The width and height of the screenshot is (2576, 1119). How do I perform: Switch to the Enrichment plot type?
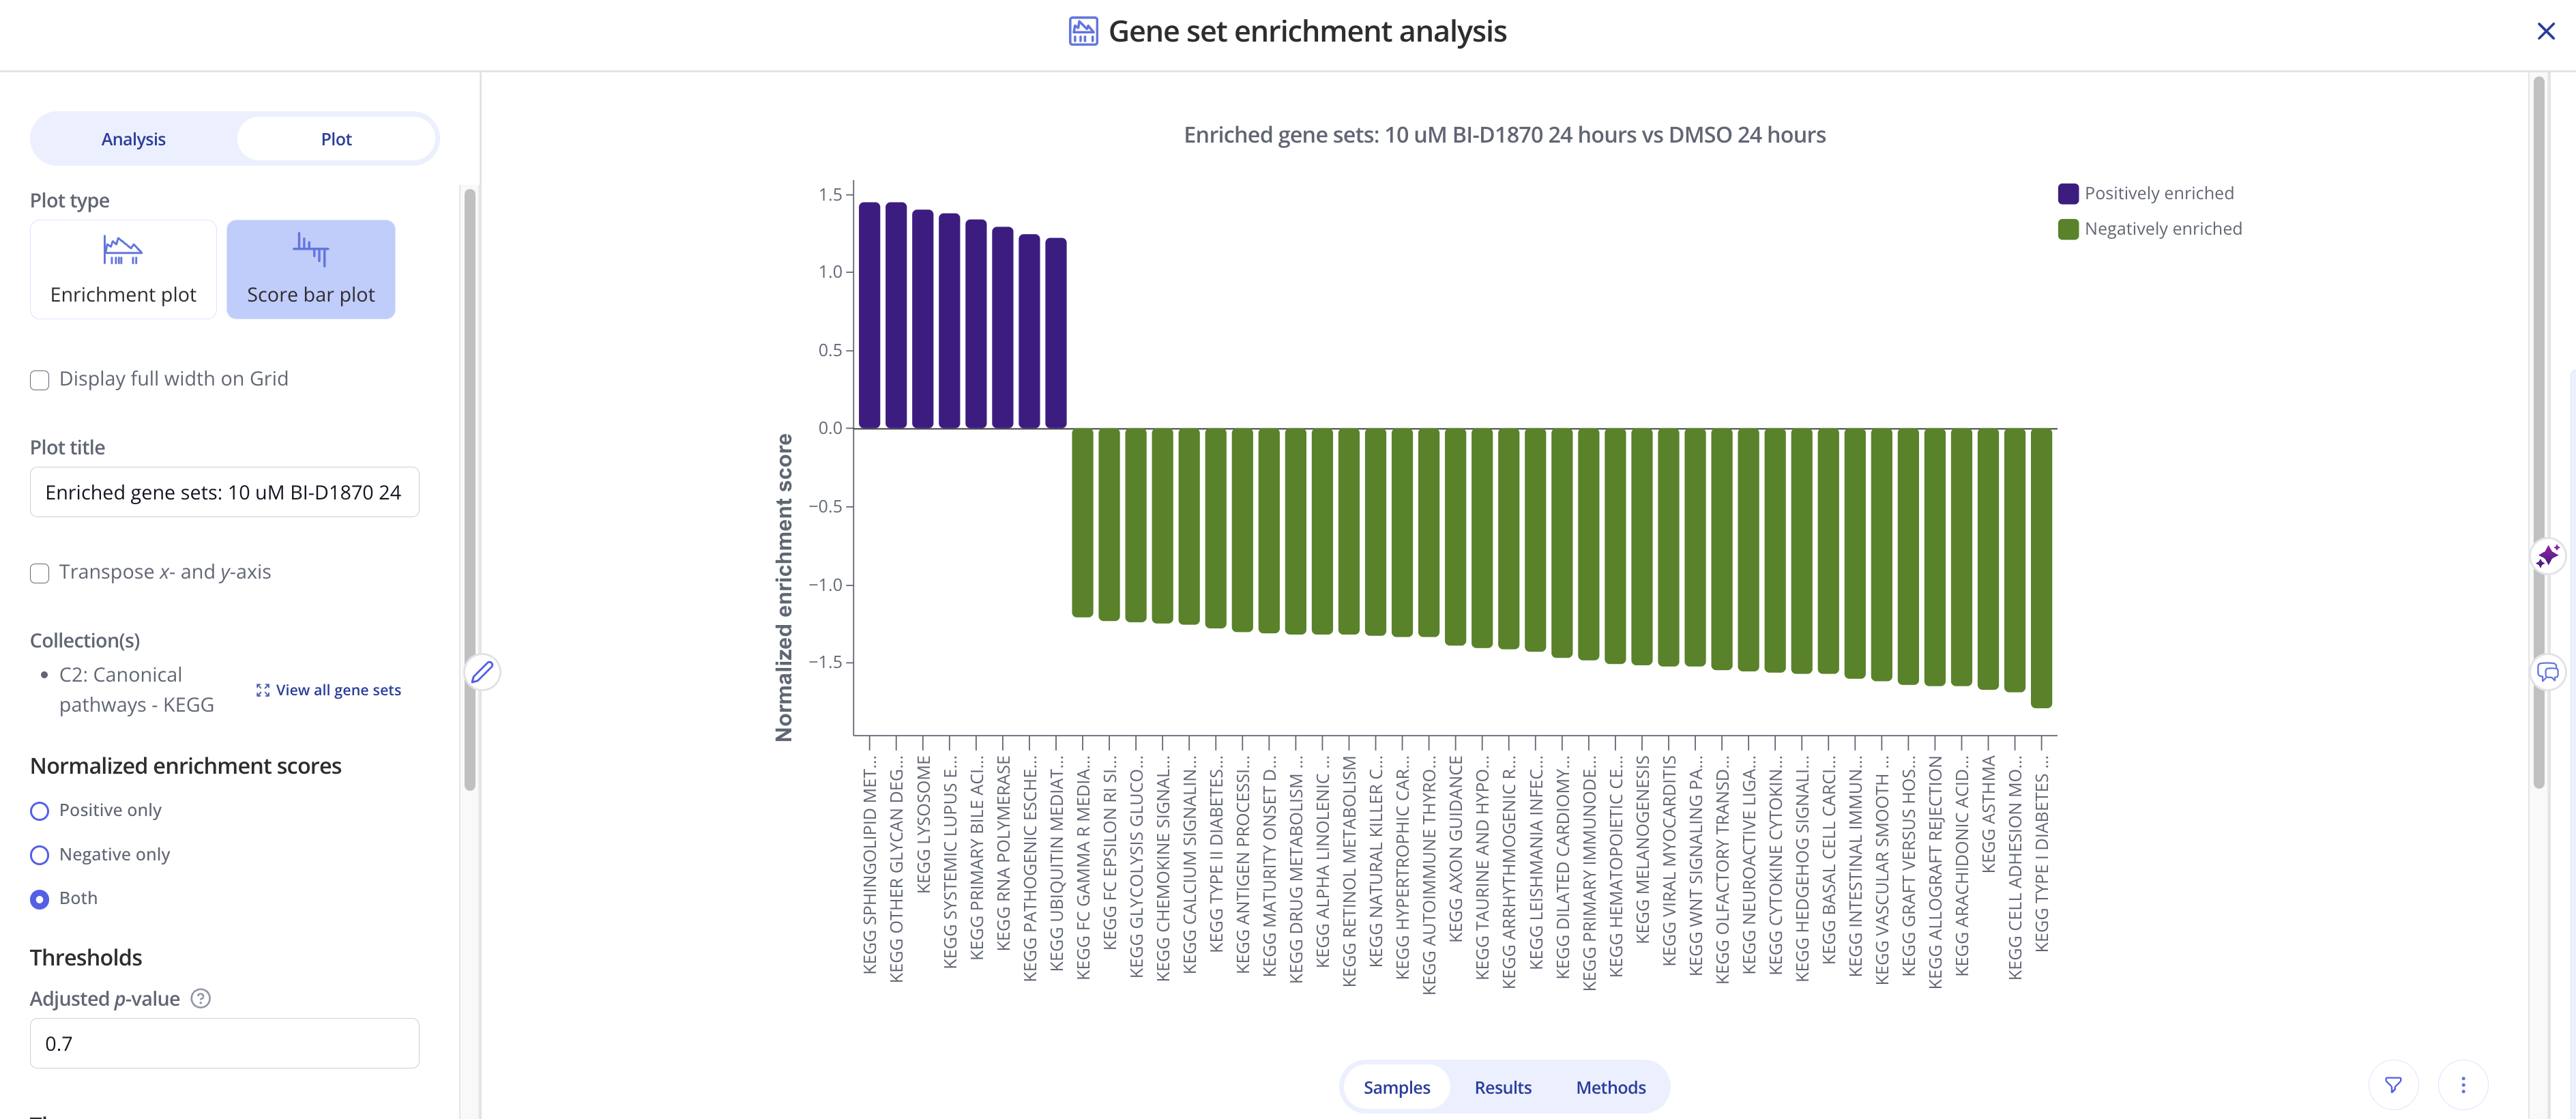tap(122, 268)
